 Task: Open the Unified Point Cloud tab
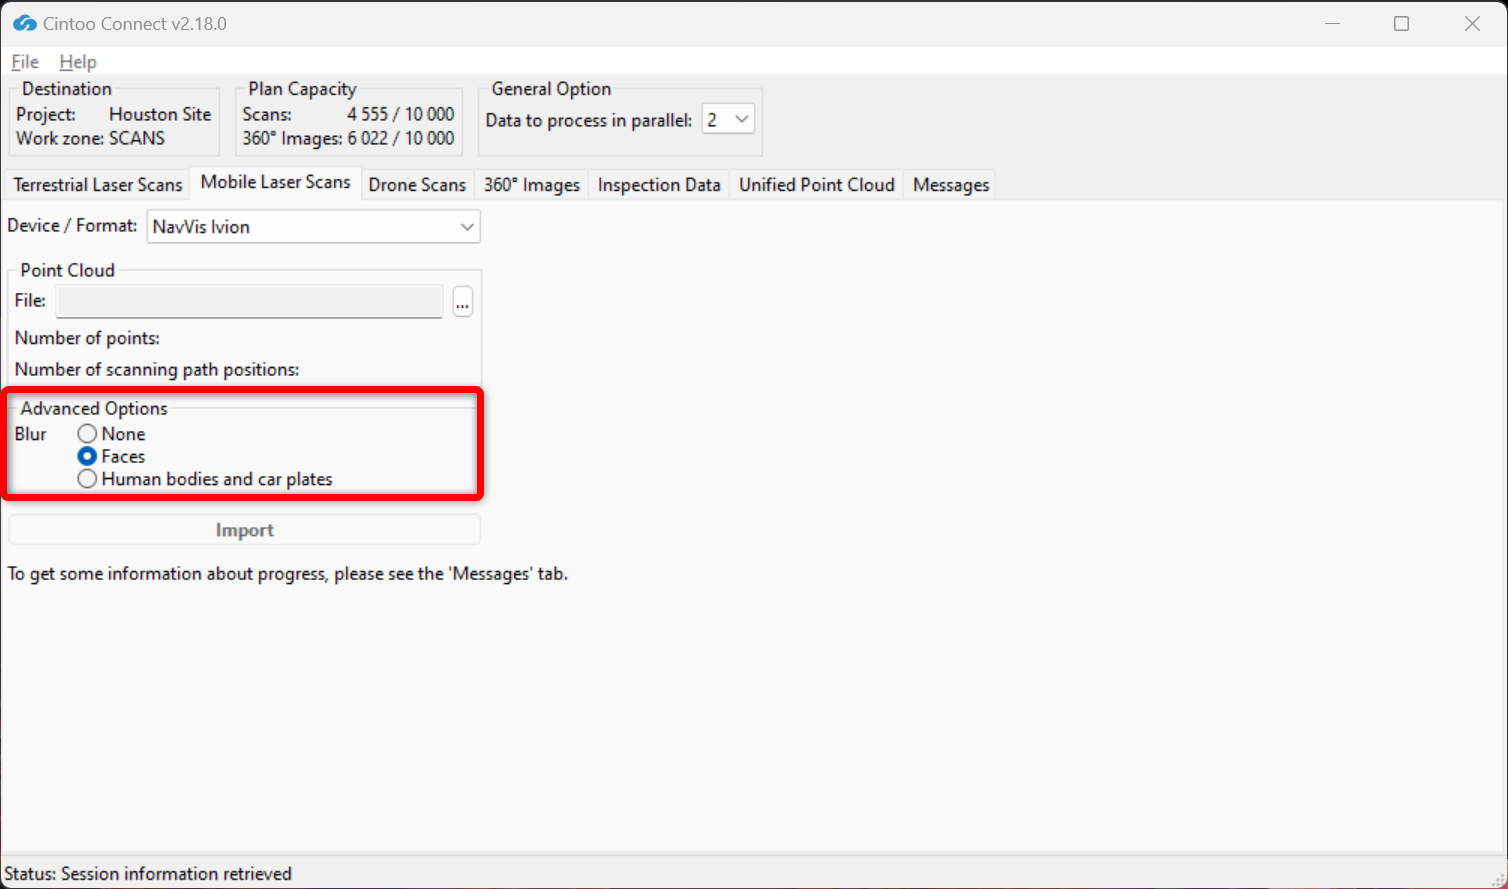coord(817,185)
